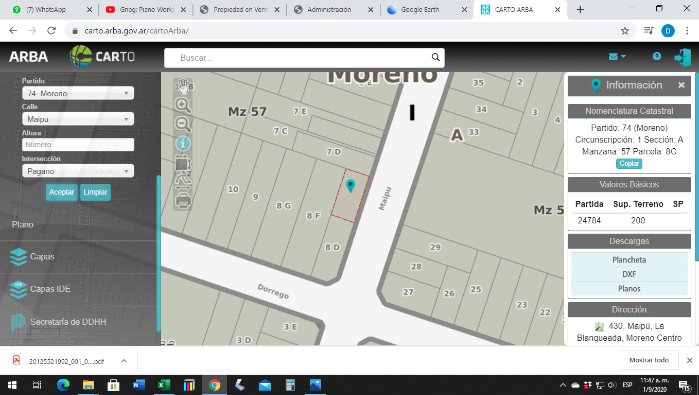Click the print map icon
This screenshot has height=395, width=699.
(182, 201)
